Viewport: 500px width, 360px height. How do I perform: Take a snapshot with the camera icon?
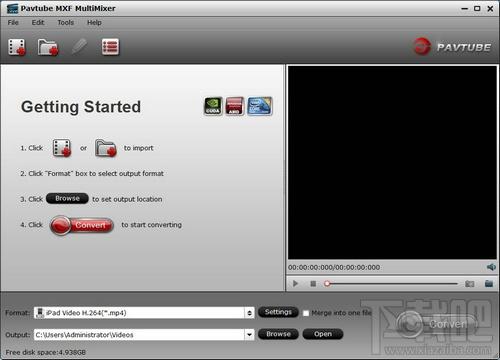tap(469, 284)
